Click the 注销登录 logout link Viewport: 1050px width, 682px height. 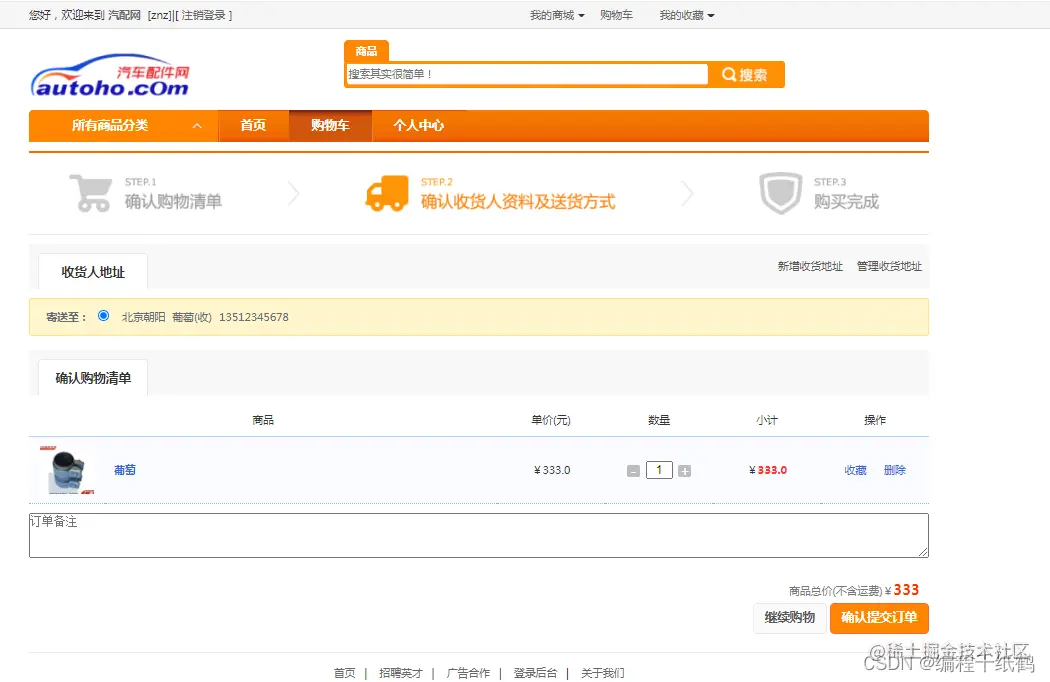point(204,15)
